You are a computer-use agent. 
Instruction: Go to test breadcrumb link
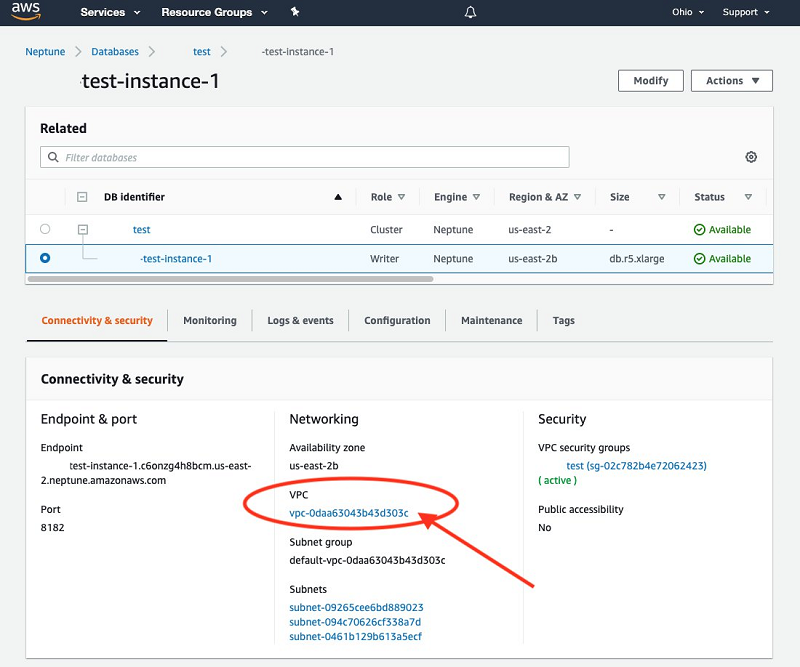[202, 52]
